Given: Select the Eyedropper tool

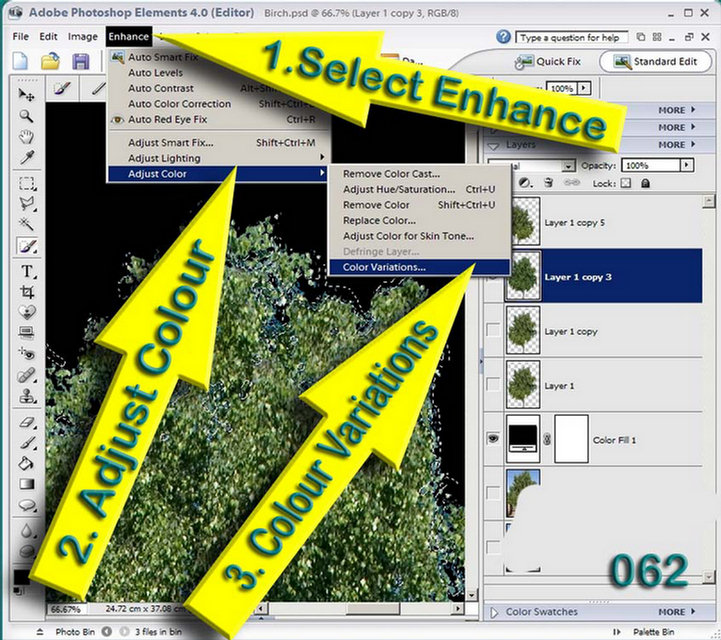Looking at the screenshot, I should click(x=26, y=157).
